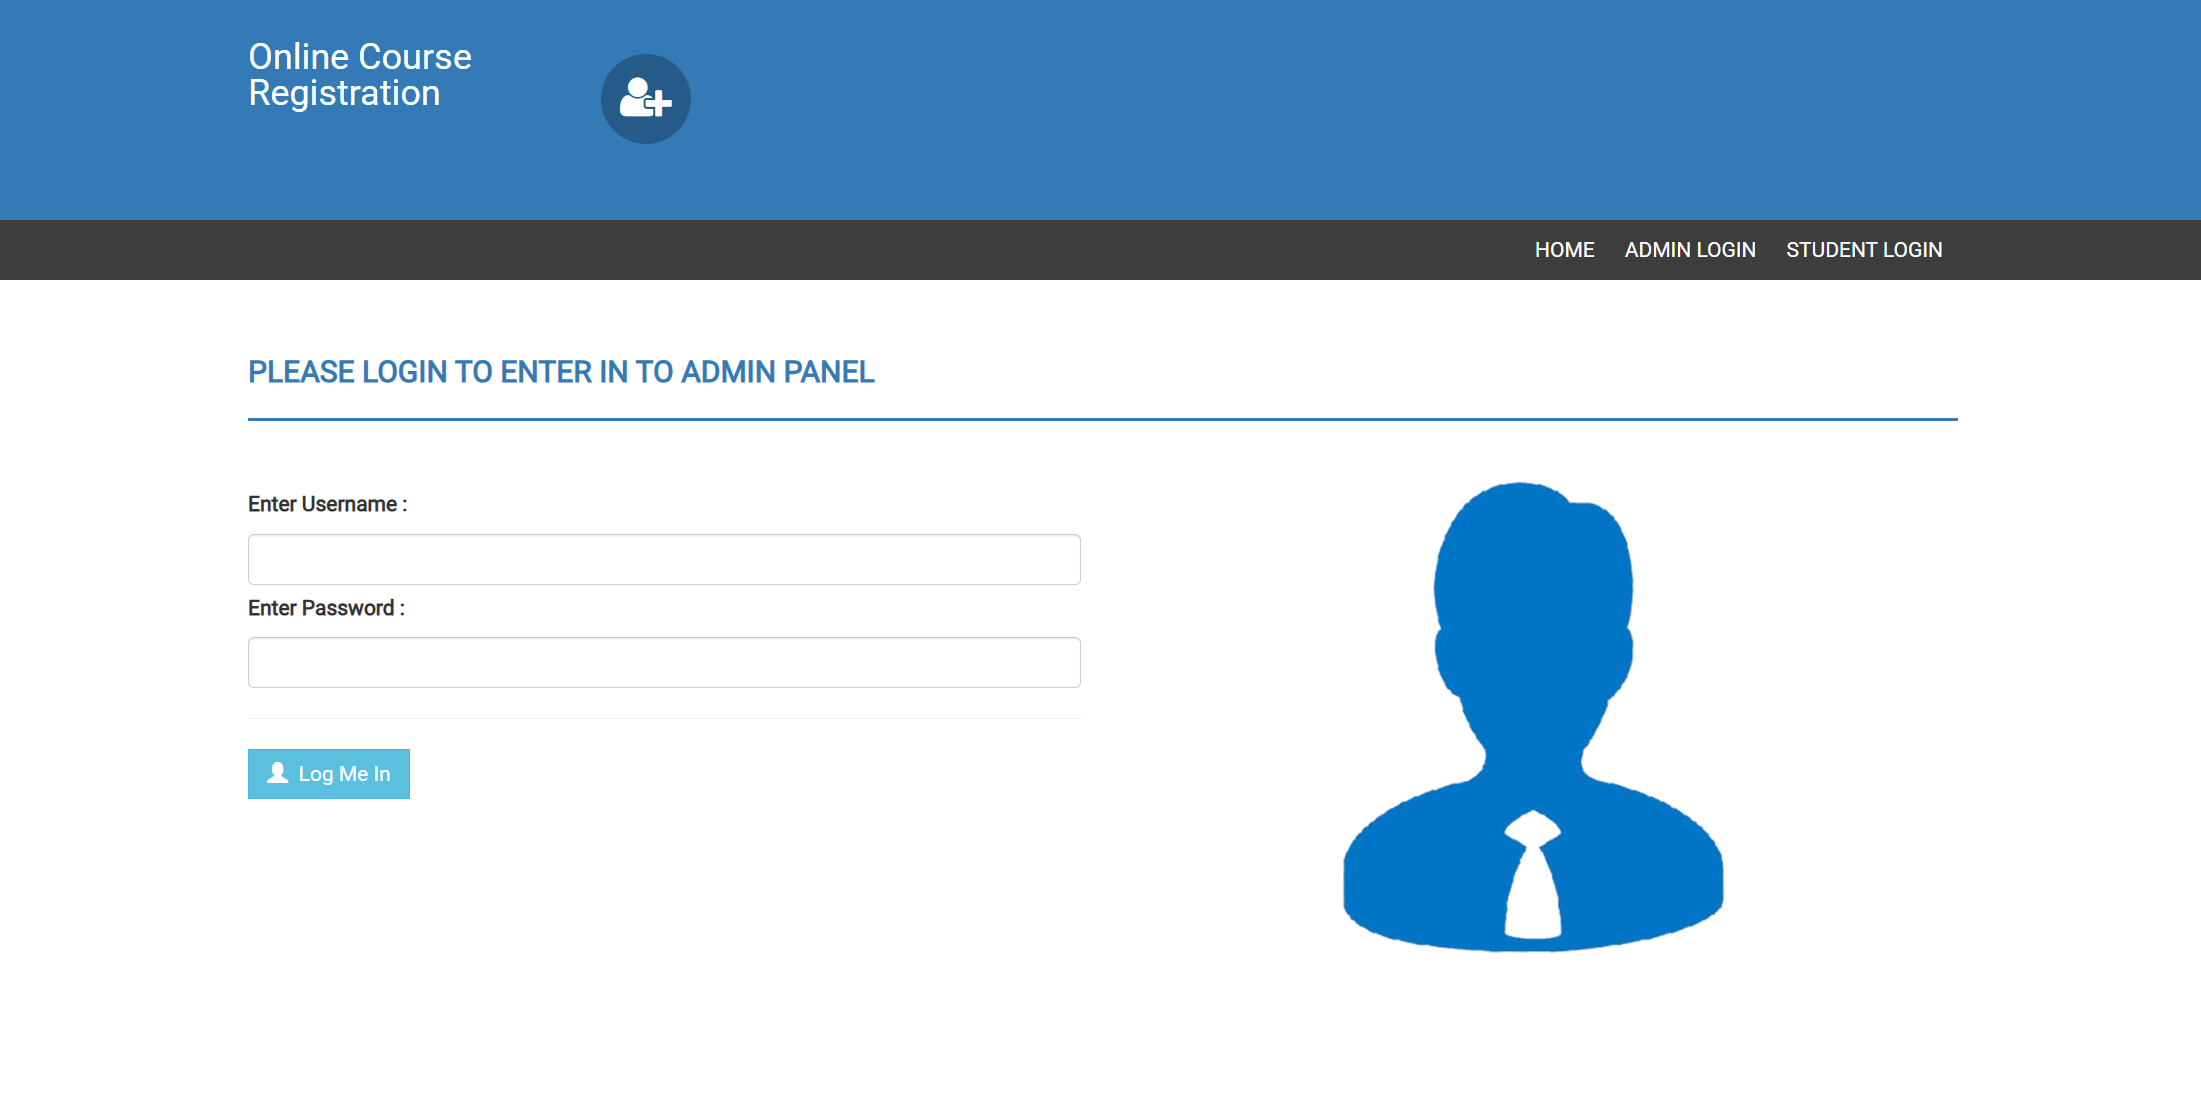
Task: Open the ADMIN LOGIN menu item
Action: (1689, 250)
